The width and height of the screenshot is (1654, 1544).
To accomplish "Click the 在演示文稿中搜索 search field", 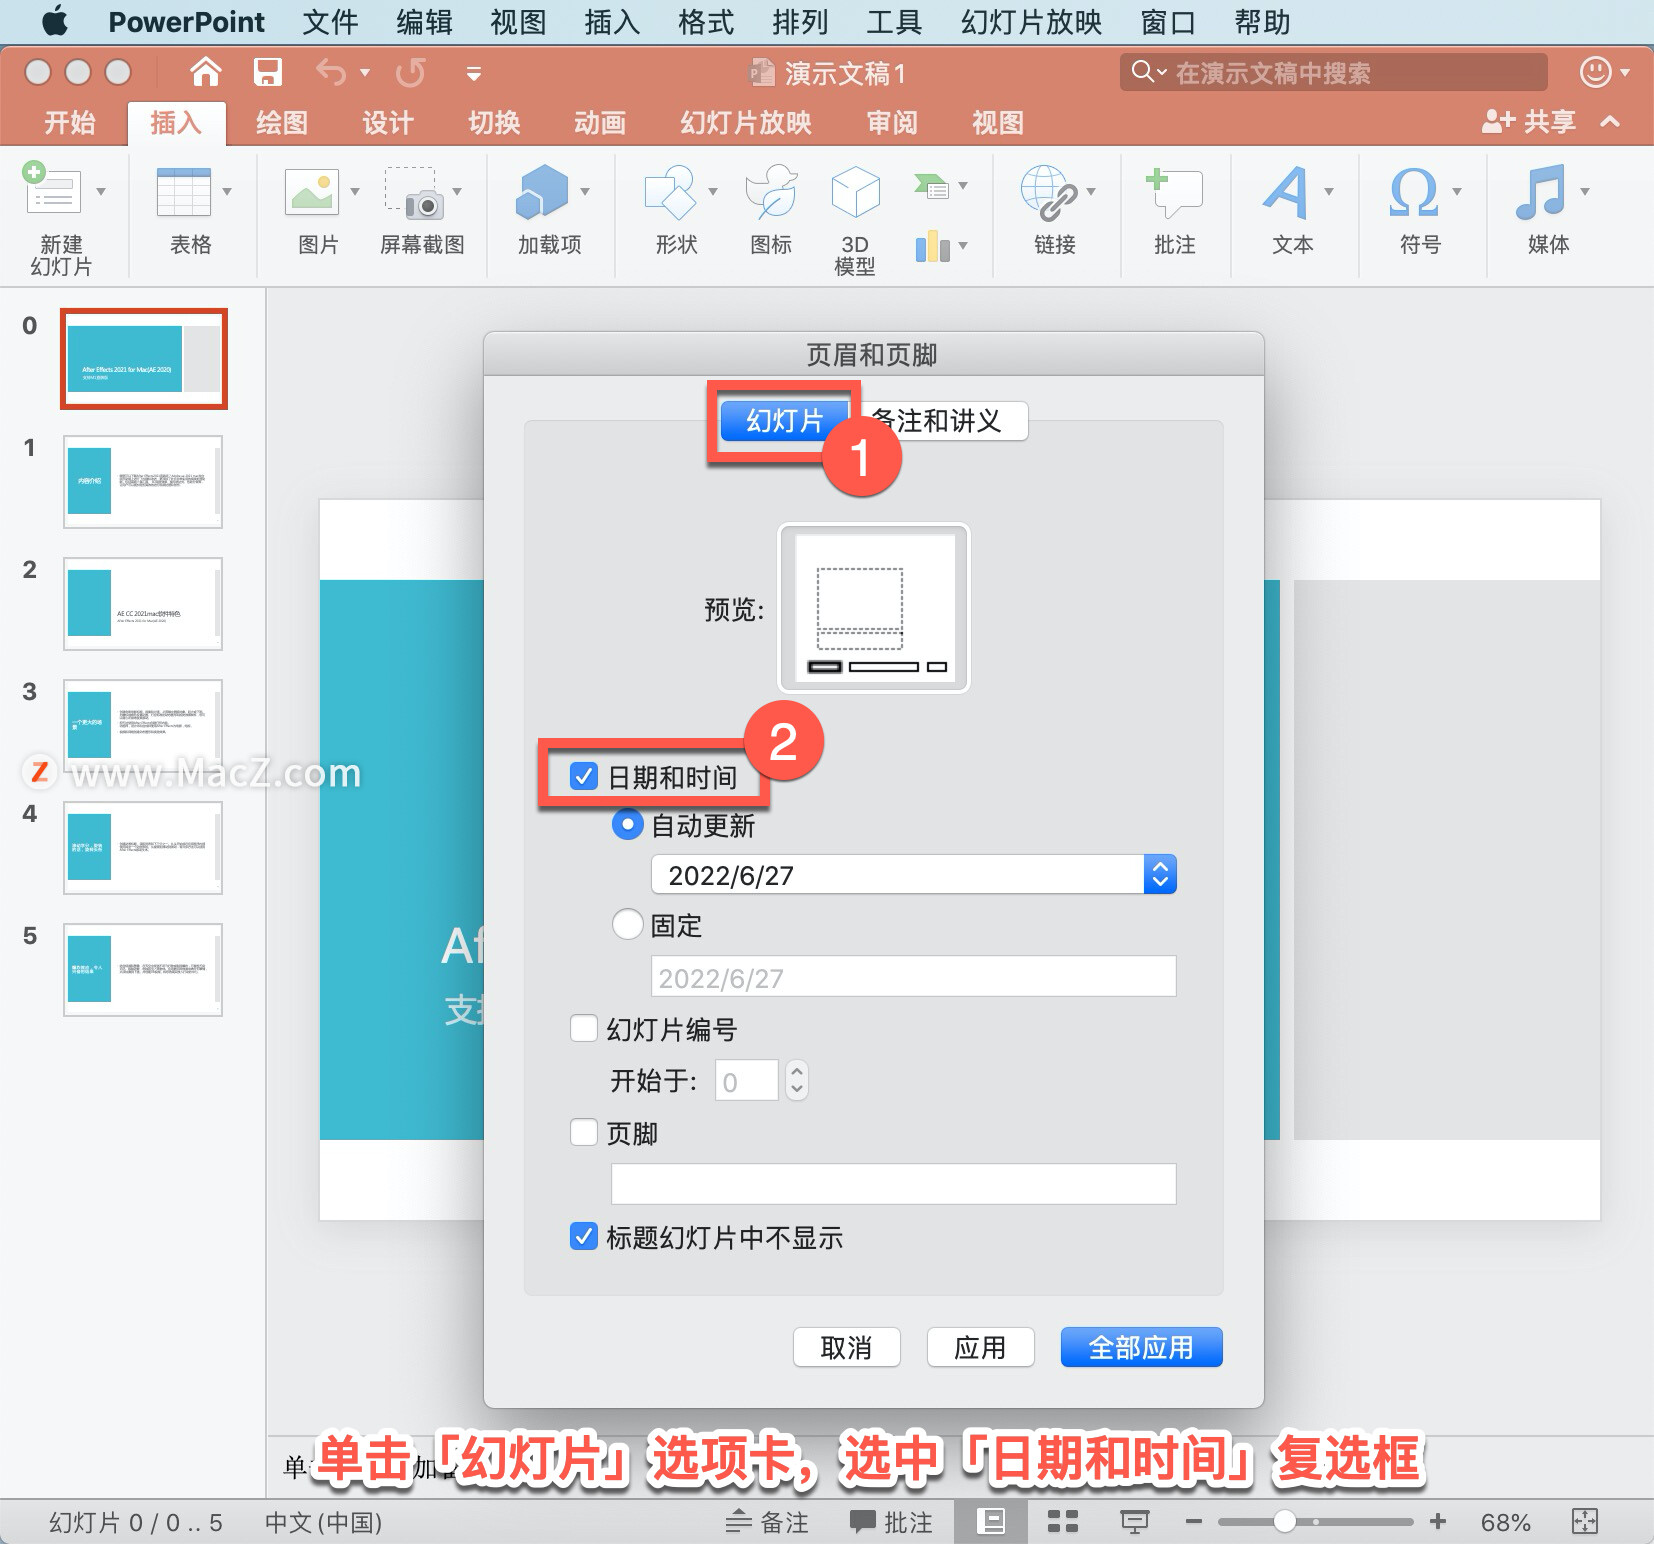I will 1334,73.
